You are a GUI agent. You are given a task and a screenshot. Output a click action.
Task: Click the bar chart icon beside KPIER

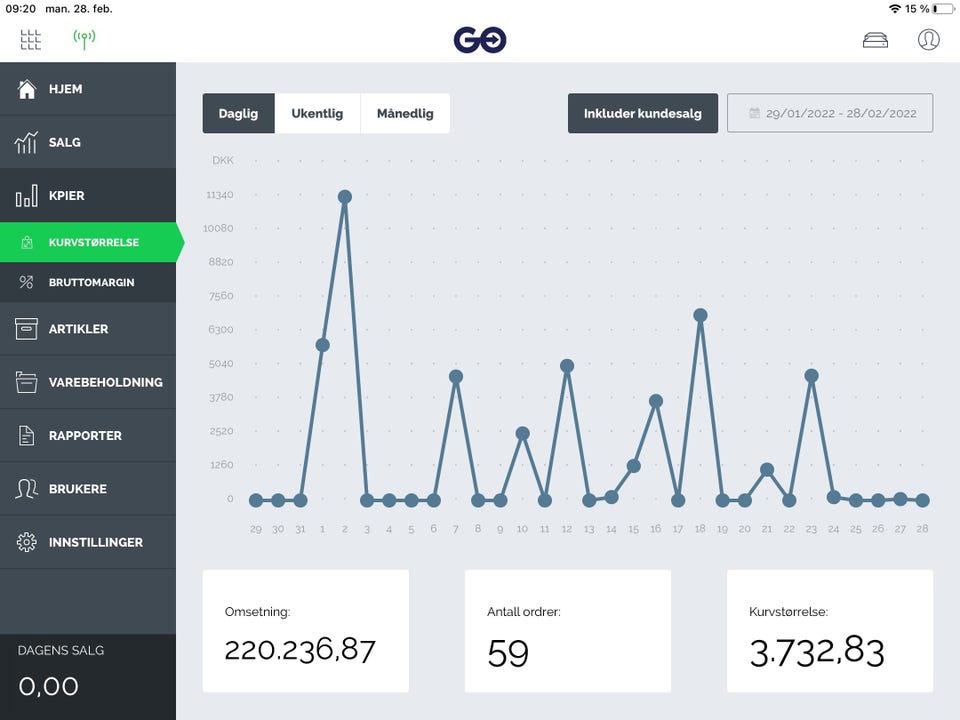(26, 195)
